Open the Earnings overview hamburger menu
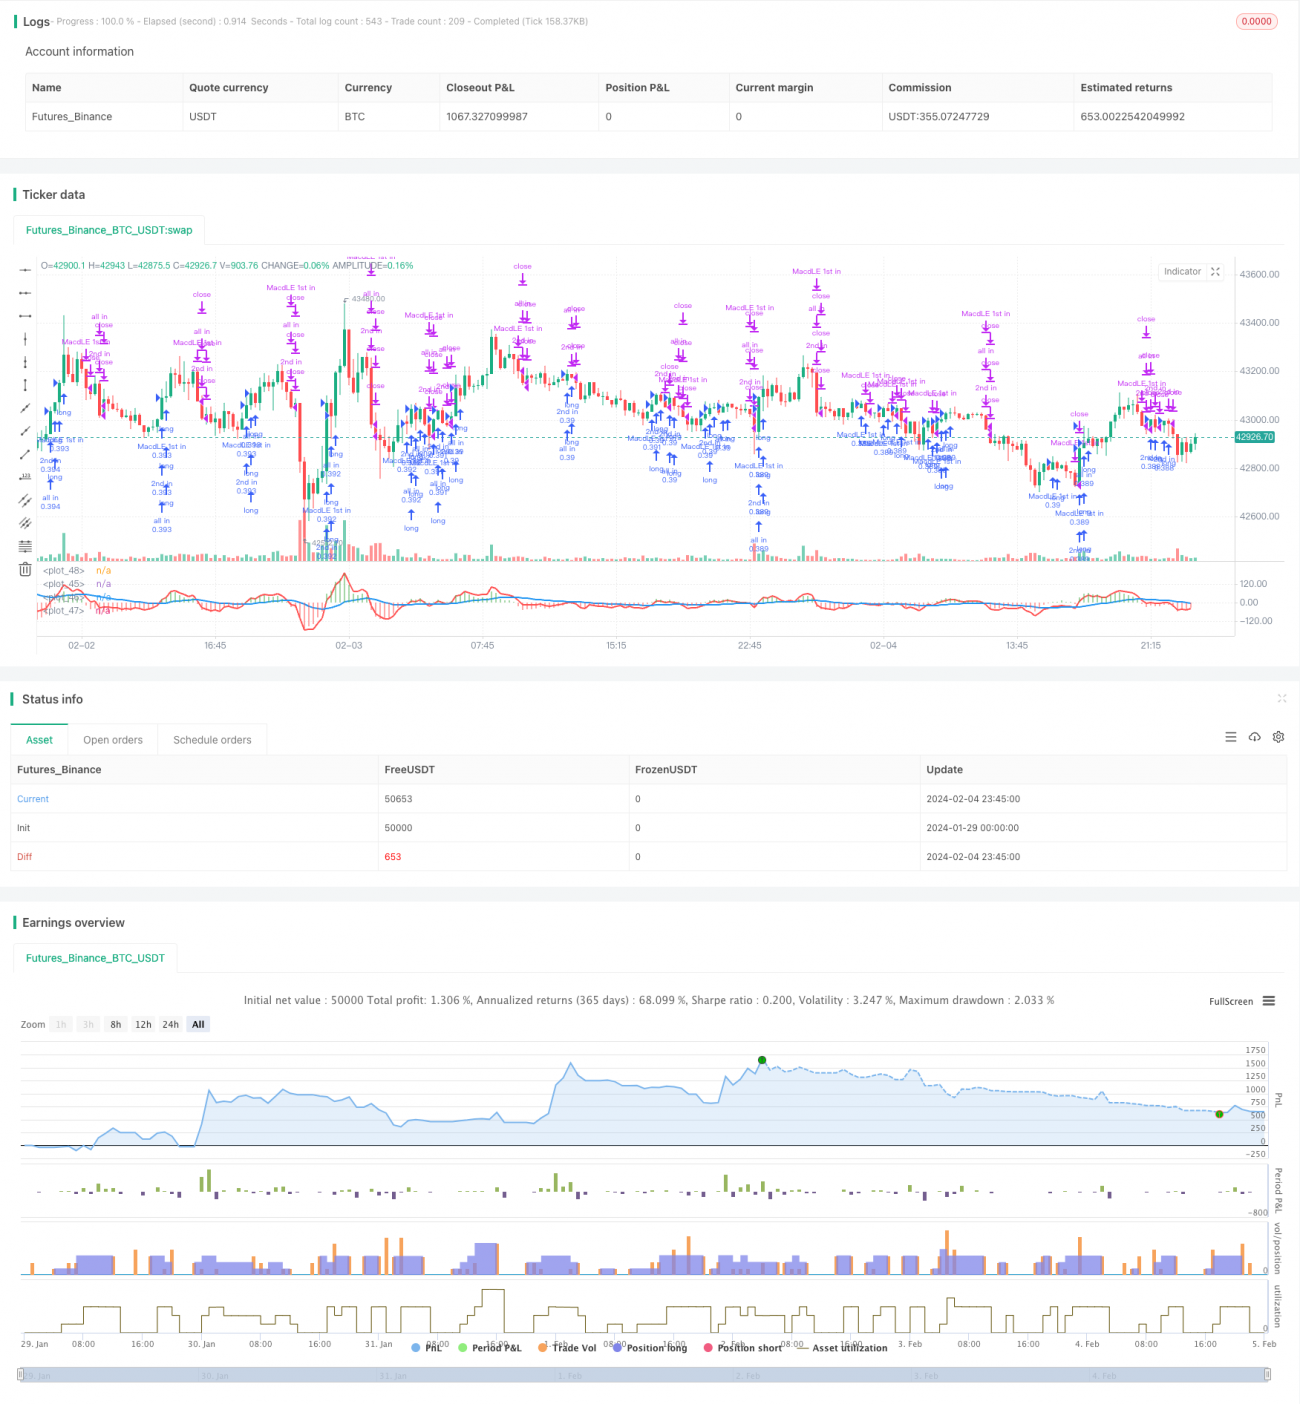 point(1267,1001)
